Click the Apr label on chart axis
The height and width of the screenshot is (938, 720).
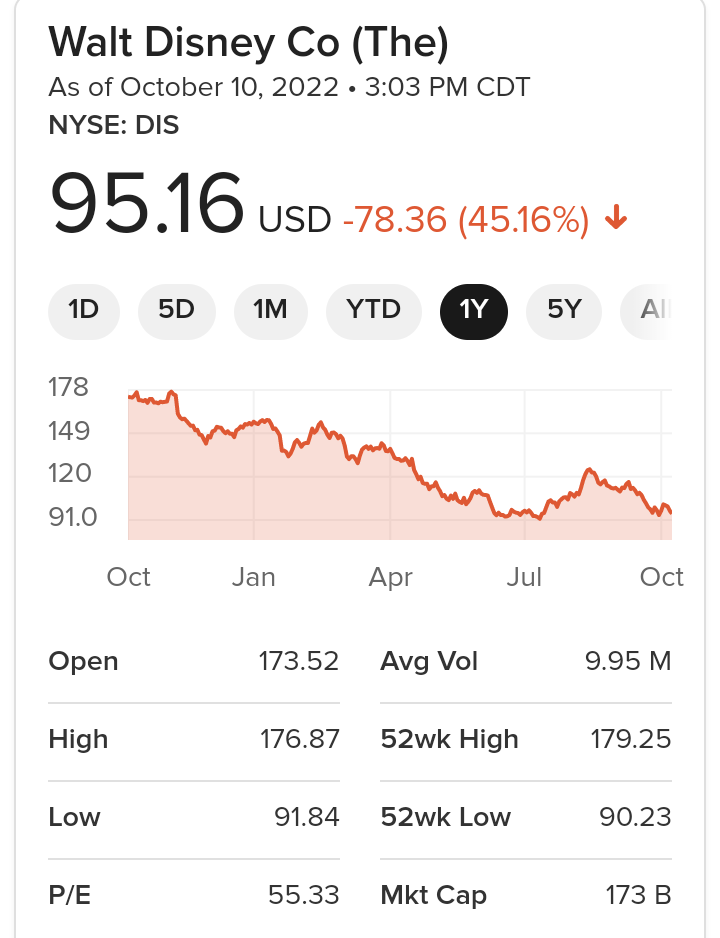(x=390, y=577)
